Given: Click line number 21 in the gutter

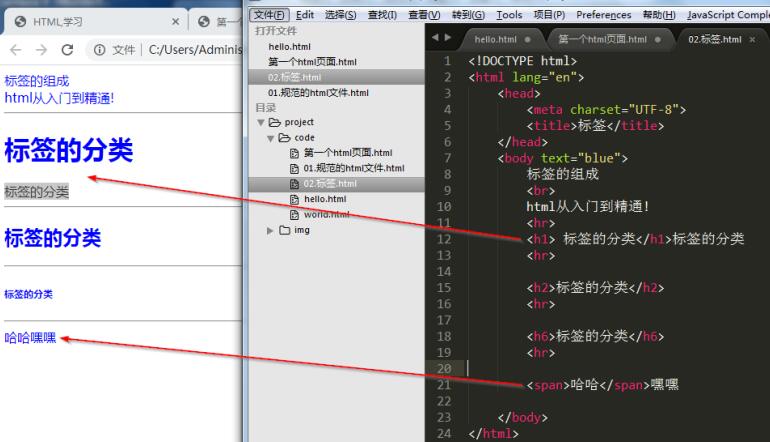Looking at the screenshot, I should [x=444, y=385].
